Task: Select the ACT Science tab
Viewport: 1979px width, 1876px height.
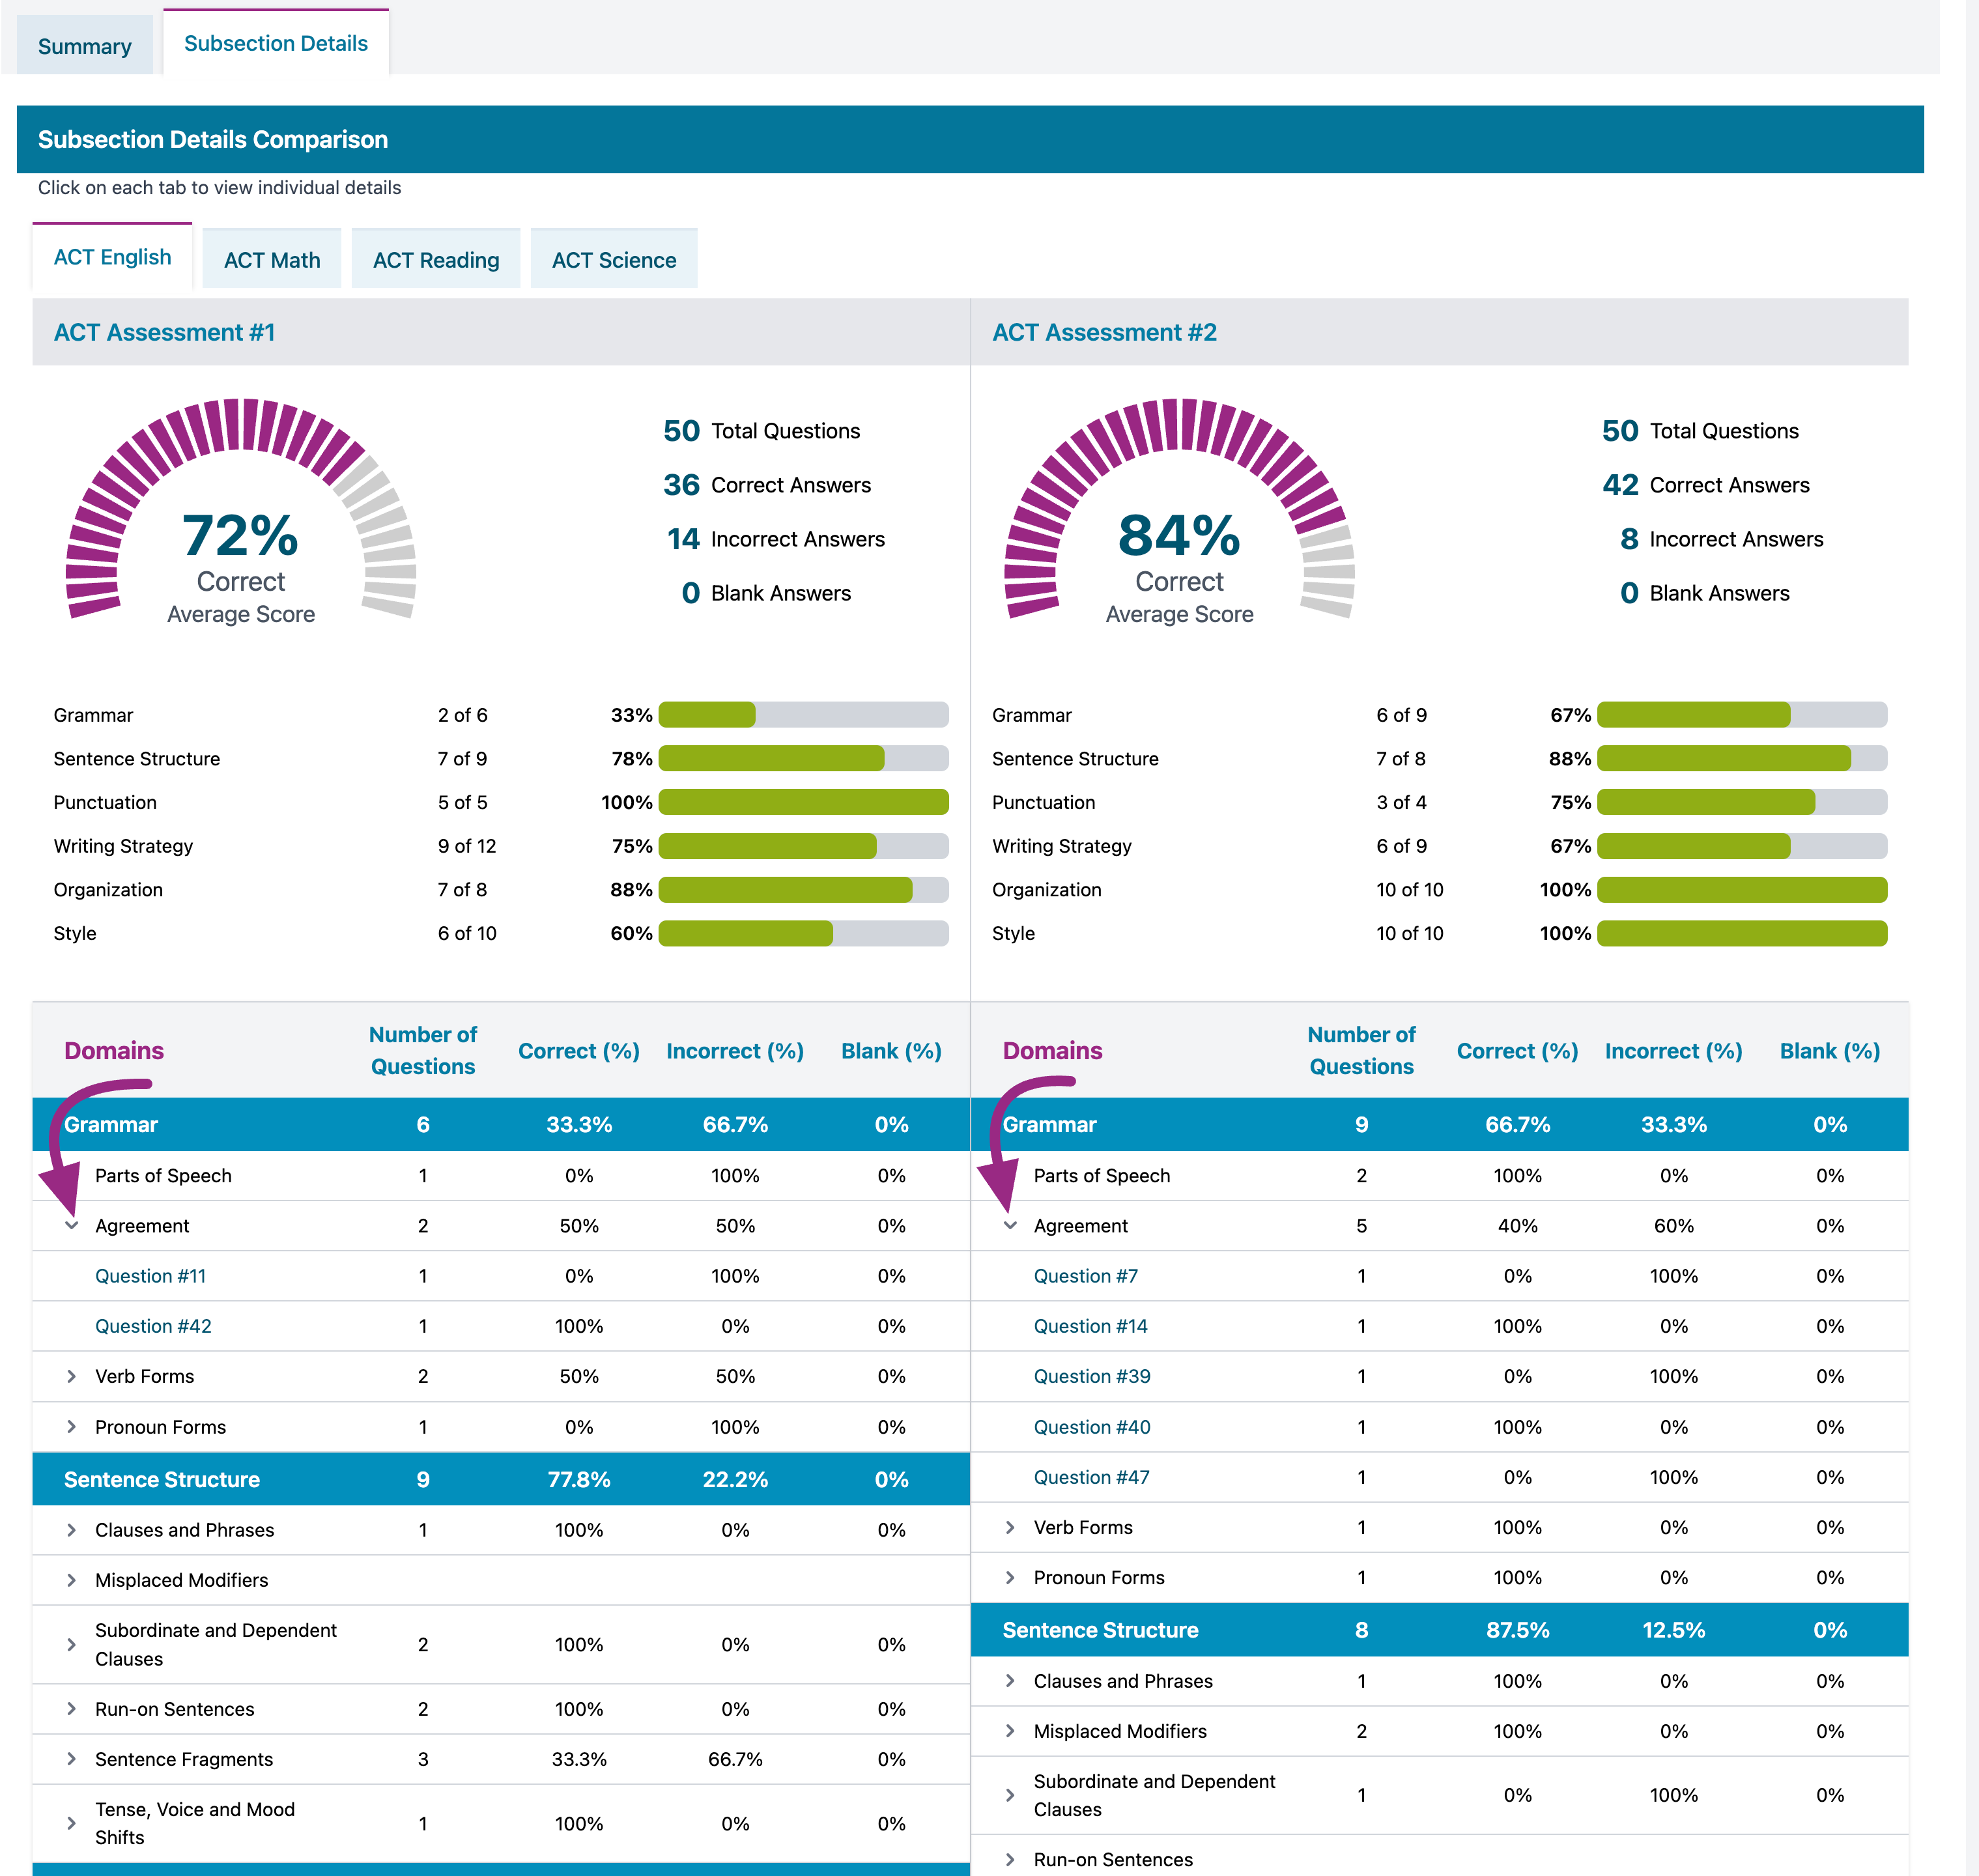Action: pyautogui.click(x=613, y=260)
